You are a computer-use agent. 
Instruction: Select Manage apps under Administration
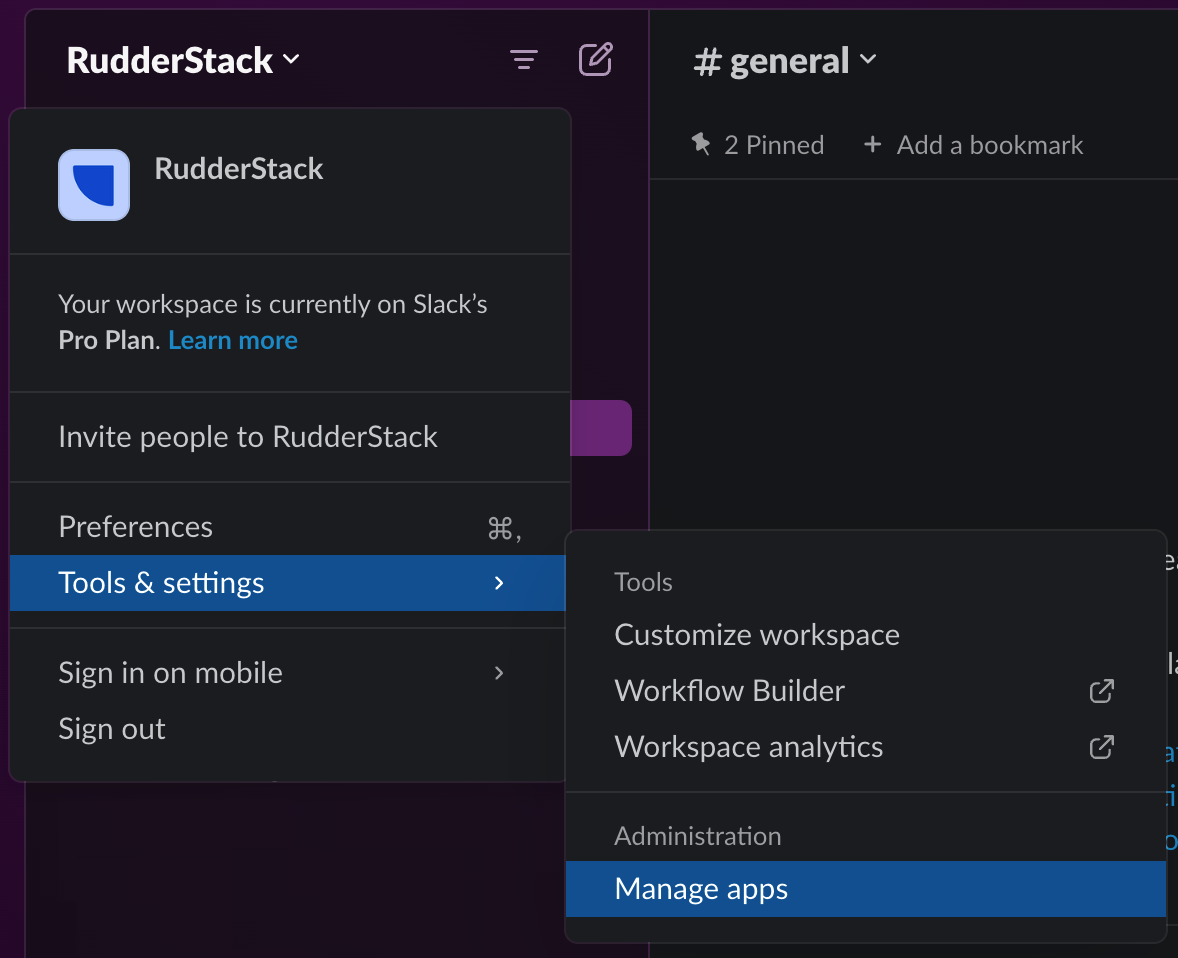click(x=866, y=889)
